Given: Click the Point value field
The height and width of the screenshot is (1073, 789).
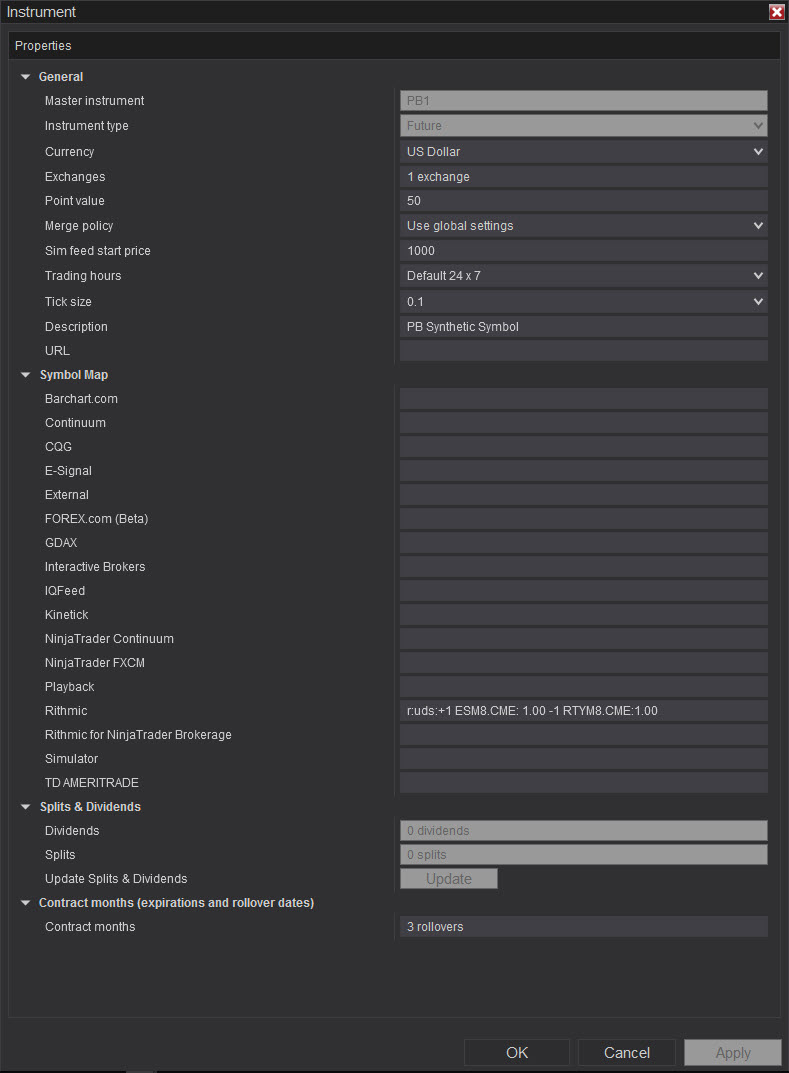Looking at the screenshot, I should click(583, 201).
